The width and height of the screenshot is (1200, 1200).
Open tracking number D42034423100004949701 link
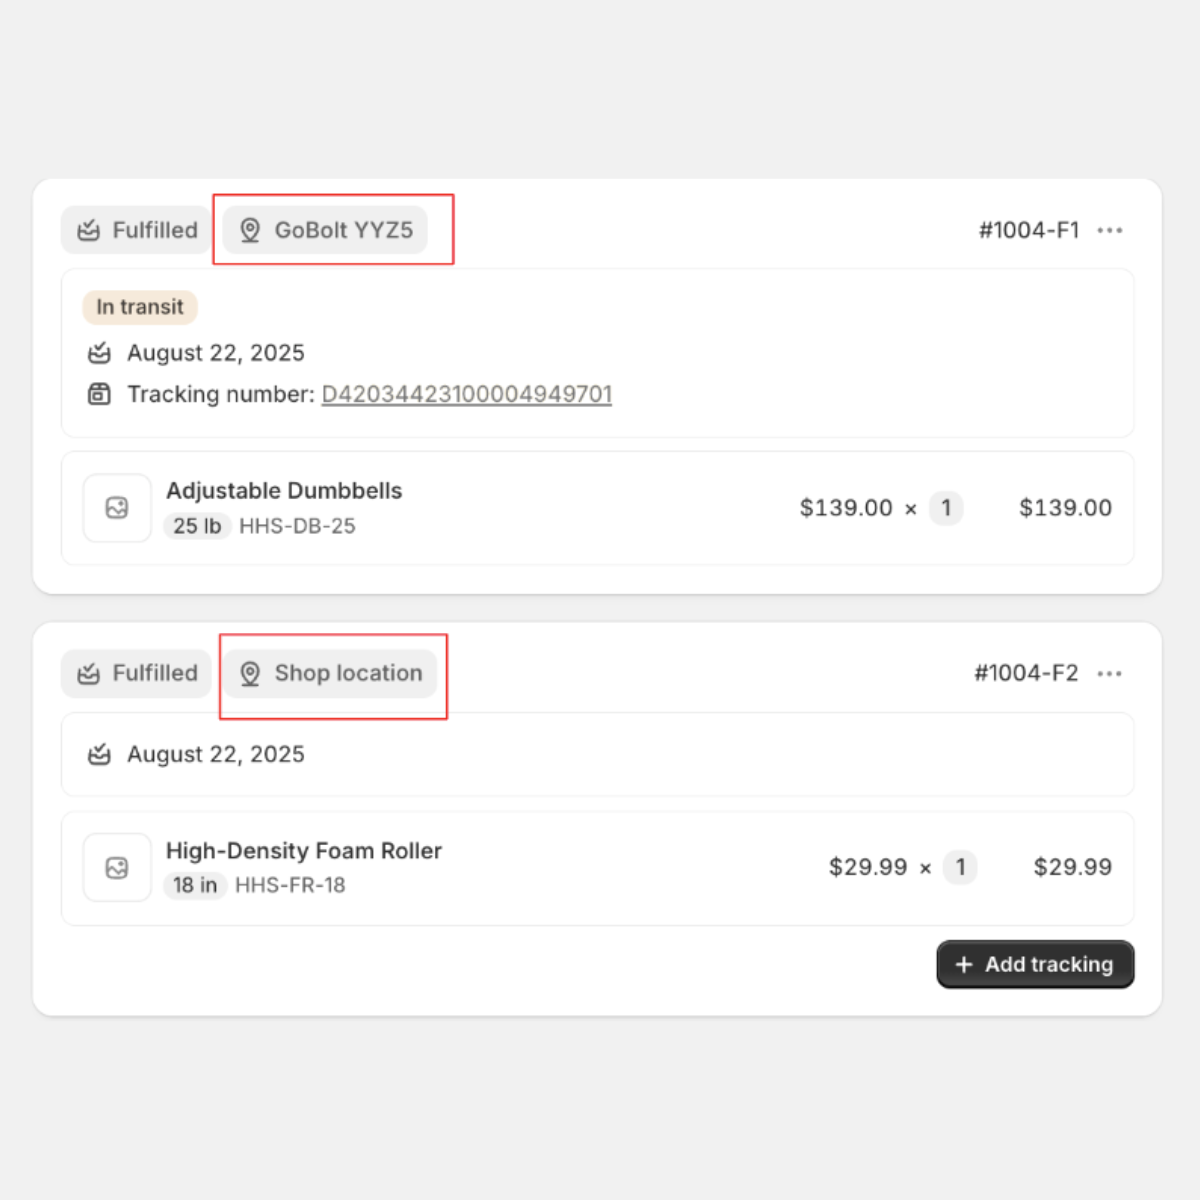[x=466, y=394]
